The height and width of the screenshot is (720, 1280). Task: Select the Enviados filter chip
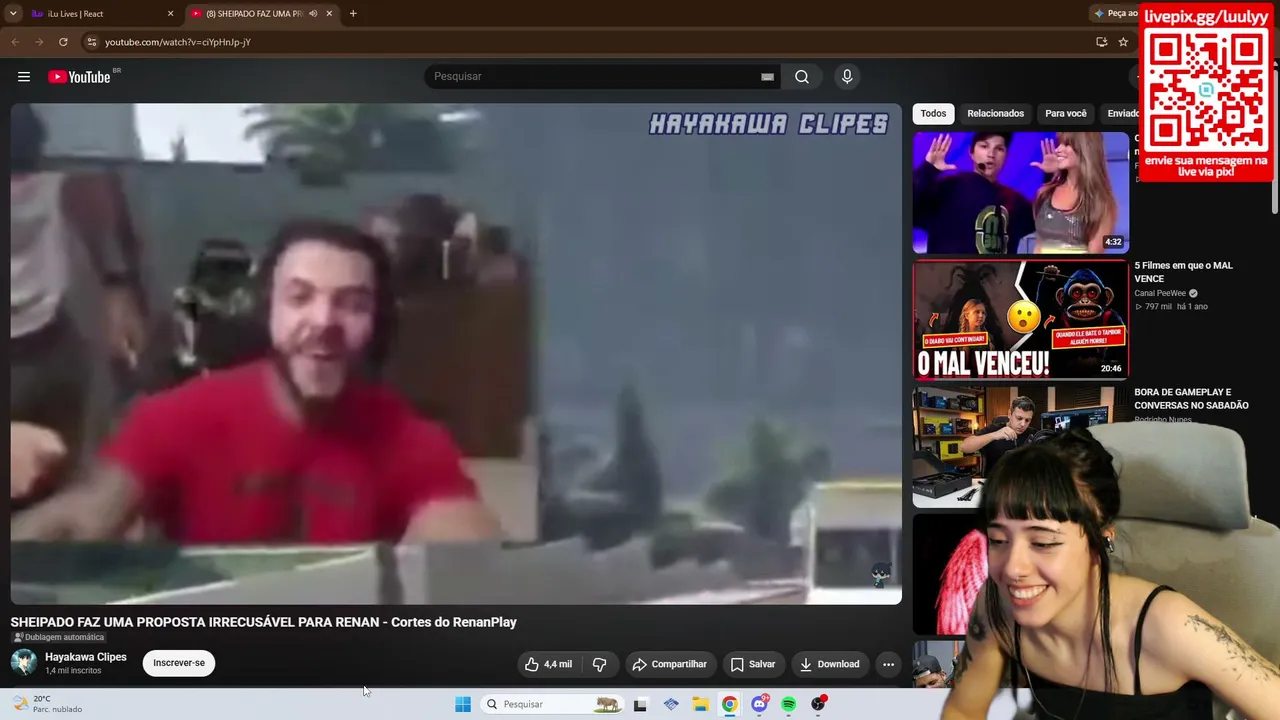point(1122,114)
